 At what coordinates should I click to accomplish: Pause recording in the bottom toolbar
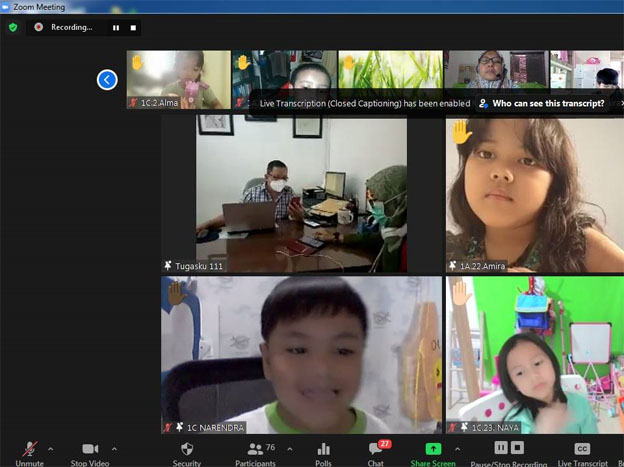coord(502,448)
